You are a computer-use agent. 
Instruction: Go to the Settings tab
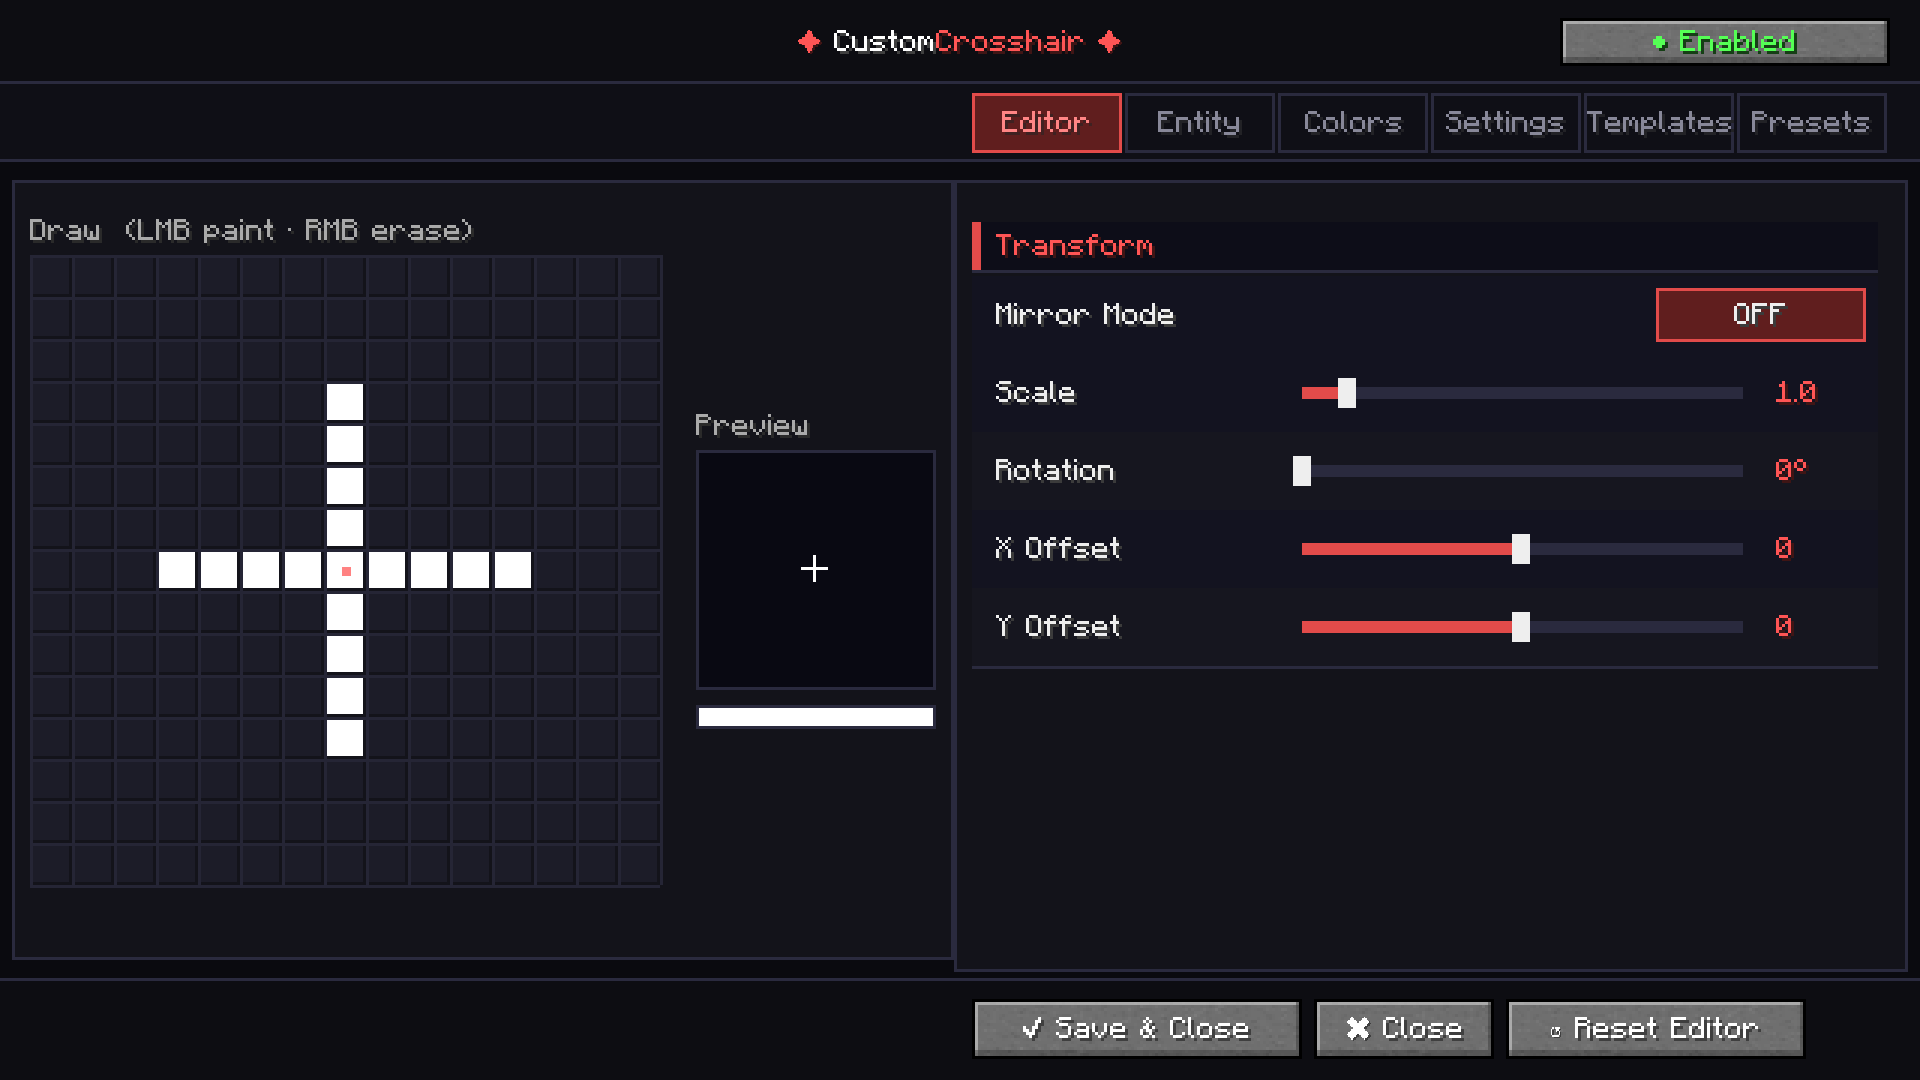coord(1505,123)
